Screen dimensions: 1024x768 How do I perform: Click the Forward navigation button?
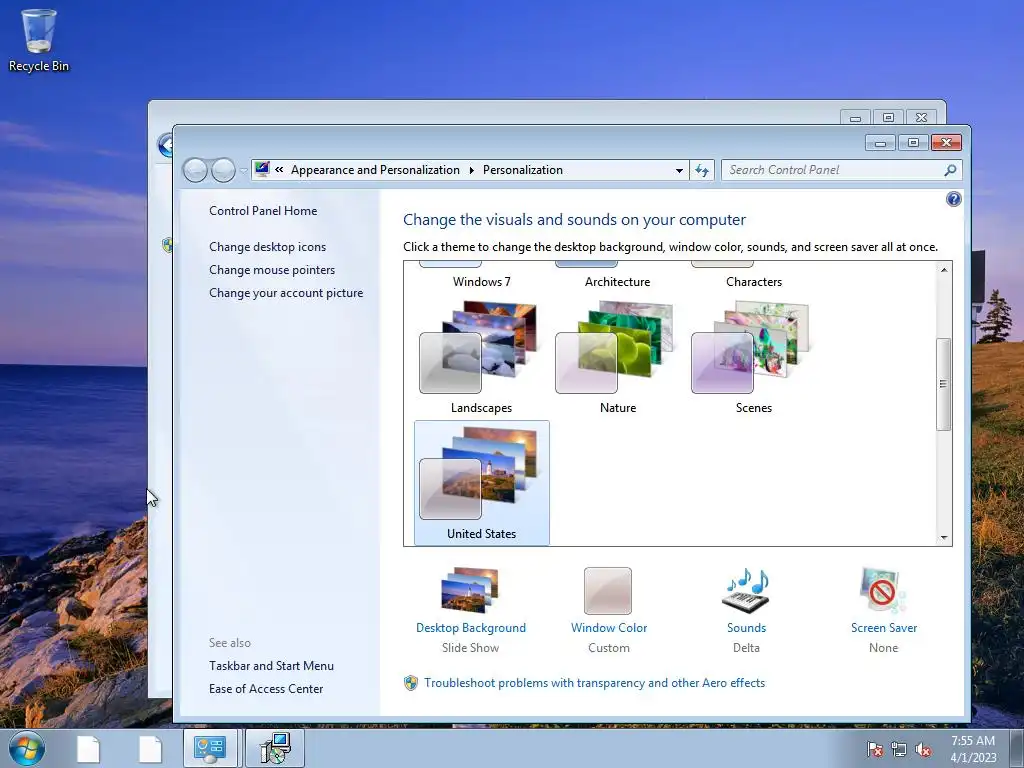[223, 170]
